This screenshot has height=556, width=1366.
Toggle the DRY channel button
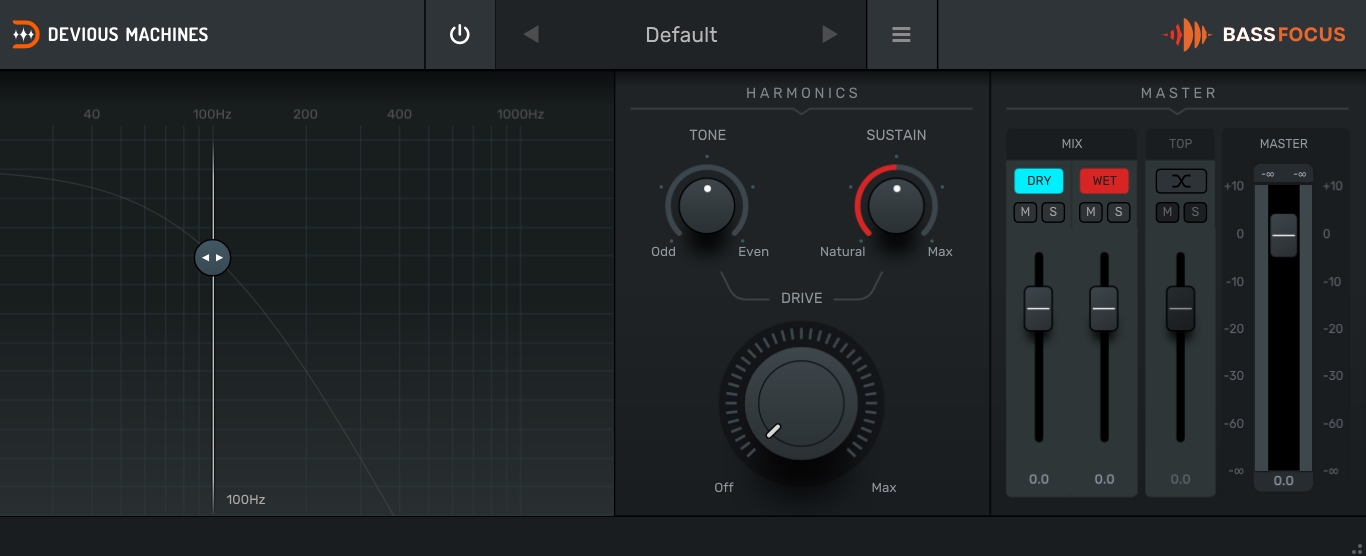[x=1039, y=181]
